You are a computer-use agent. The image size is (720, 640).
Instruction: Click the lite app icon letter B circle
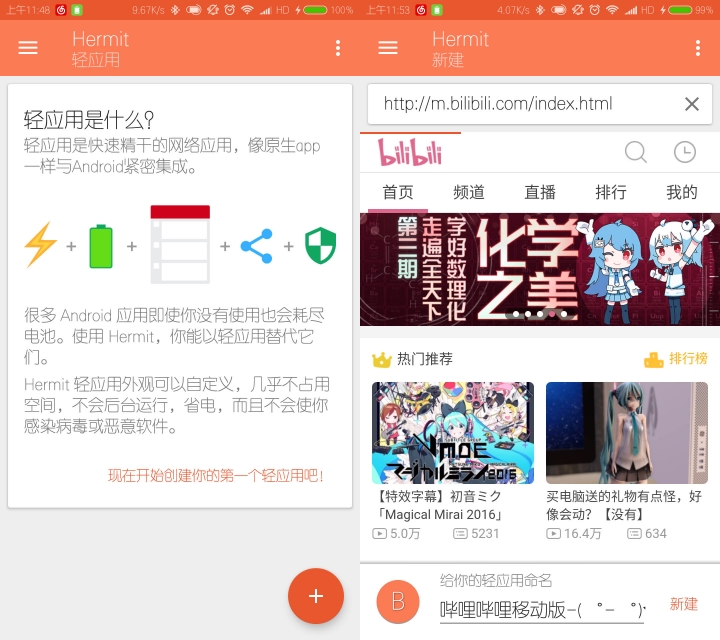pos(398,601)
